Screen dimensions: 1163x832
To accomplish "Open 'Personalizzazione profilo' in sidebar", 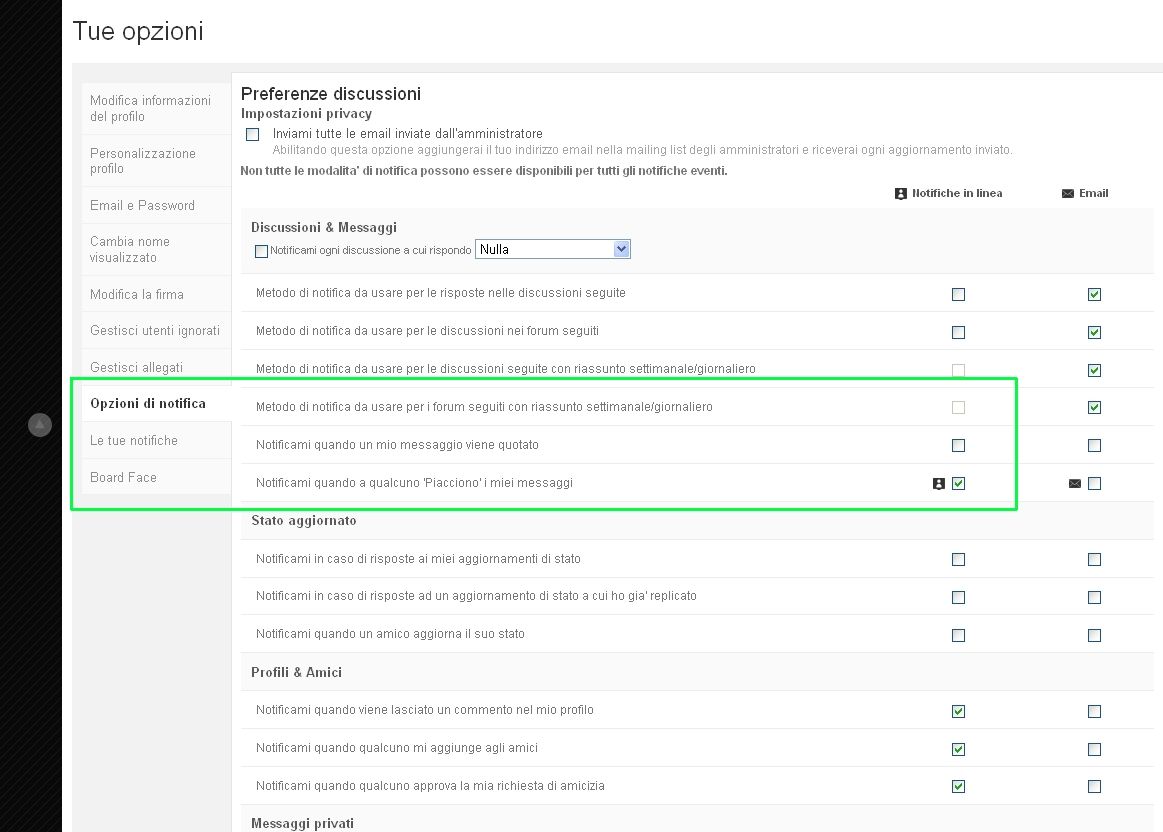I will 143,161.
